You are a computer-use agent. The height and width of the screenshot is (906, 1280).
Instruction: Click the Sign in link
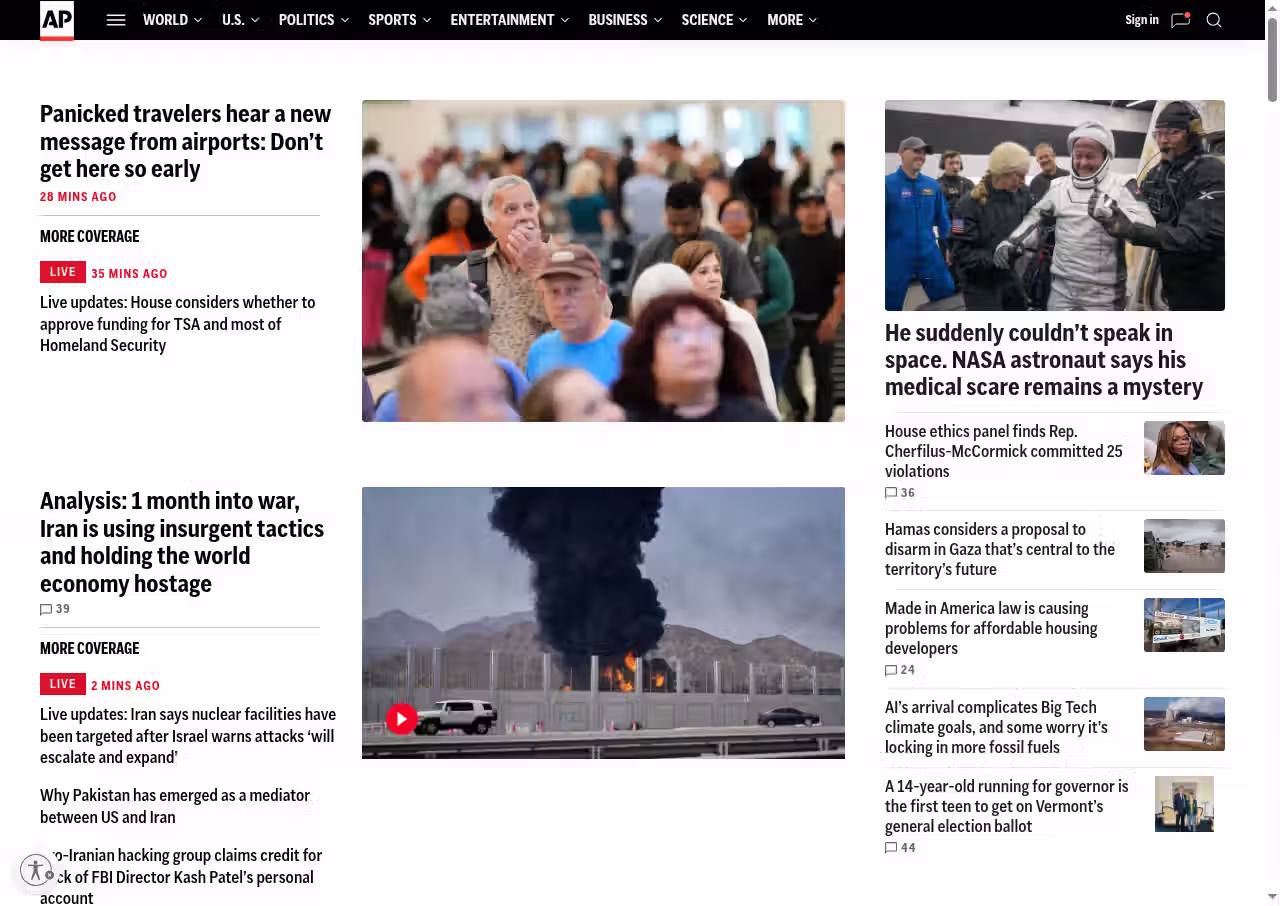(x=1141, y=20)
